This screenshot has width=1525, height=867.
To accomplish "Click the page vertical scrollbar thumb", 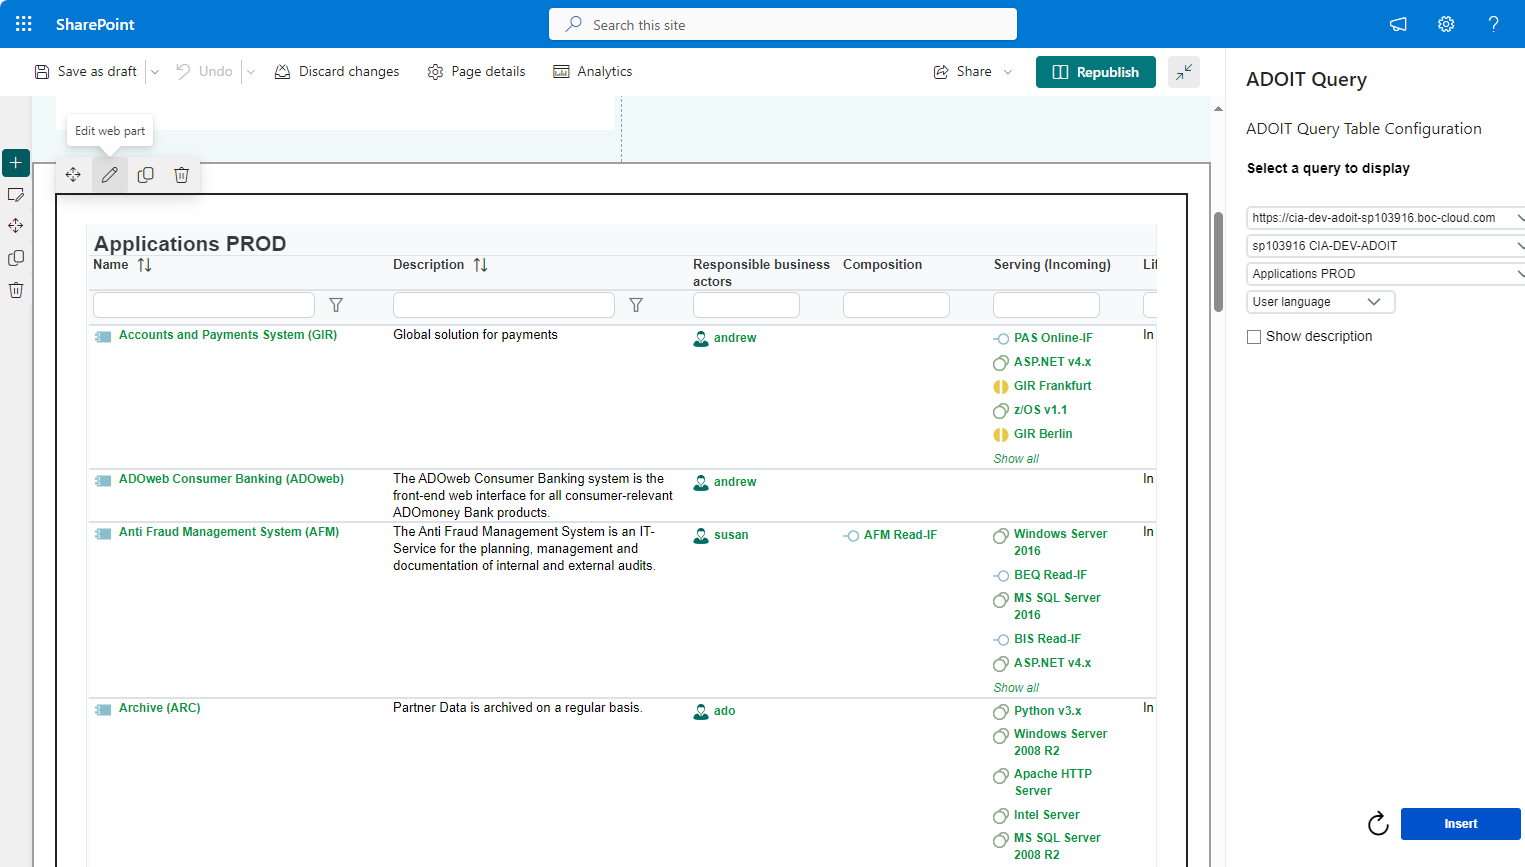I will [1218, 262].
